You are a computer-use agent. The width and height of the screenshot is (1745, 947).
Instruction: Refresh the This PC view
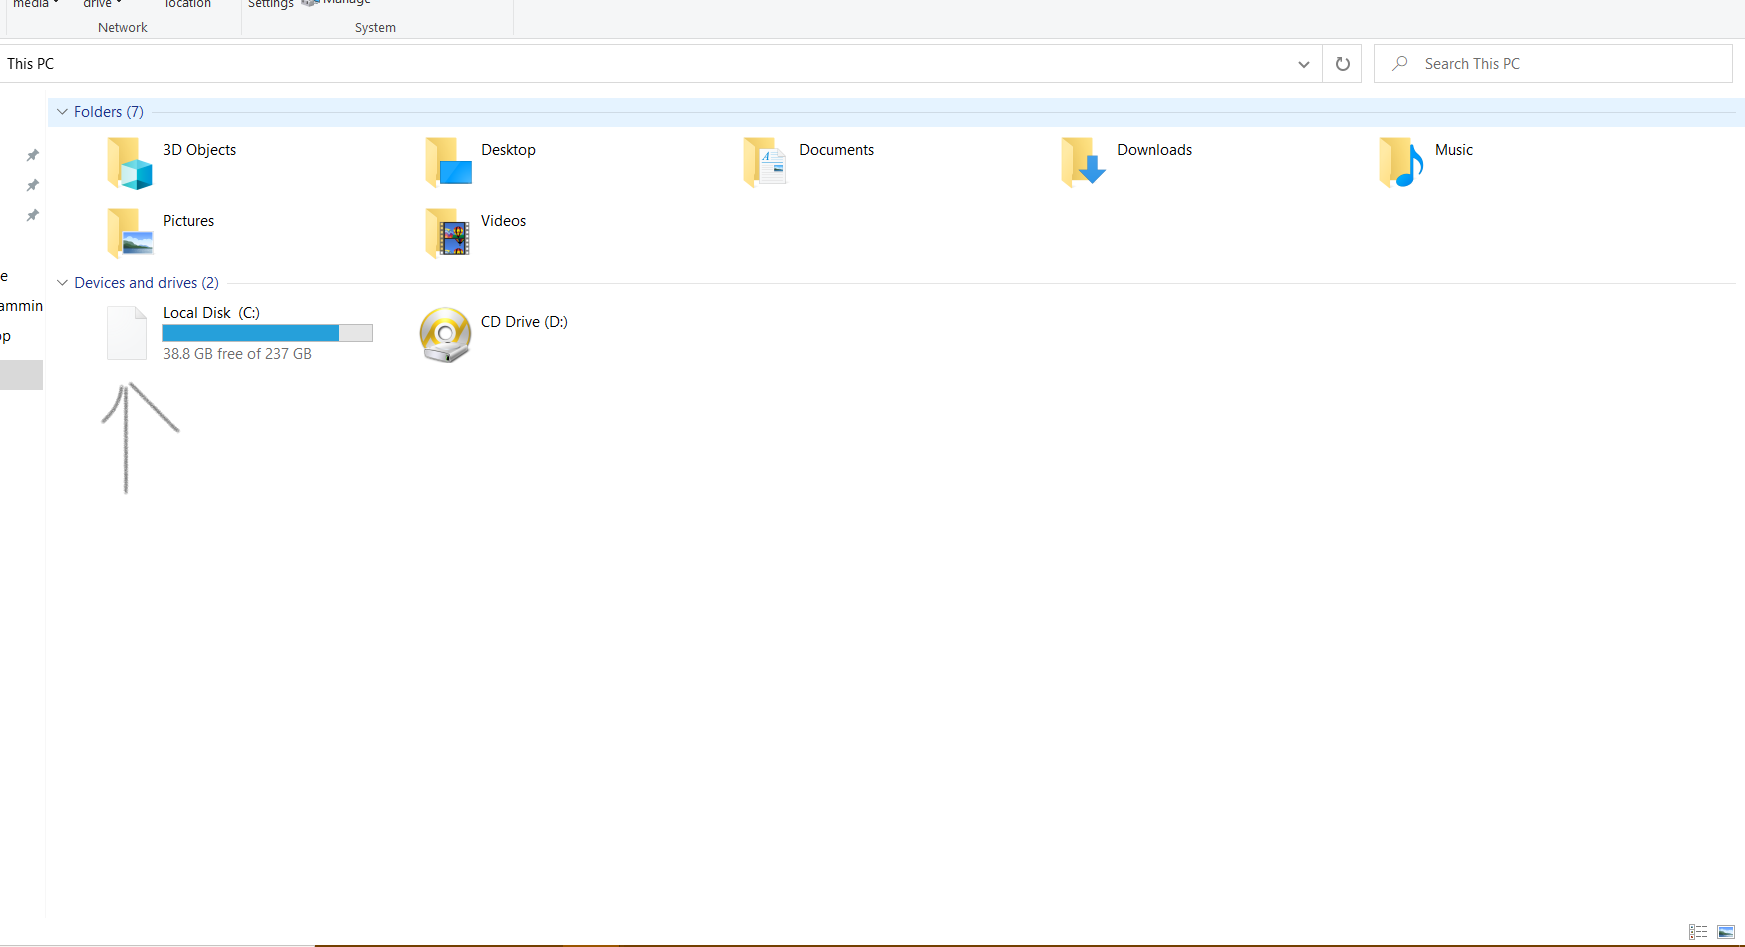(x=1342, y=64)
